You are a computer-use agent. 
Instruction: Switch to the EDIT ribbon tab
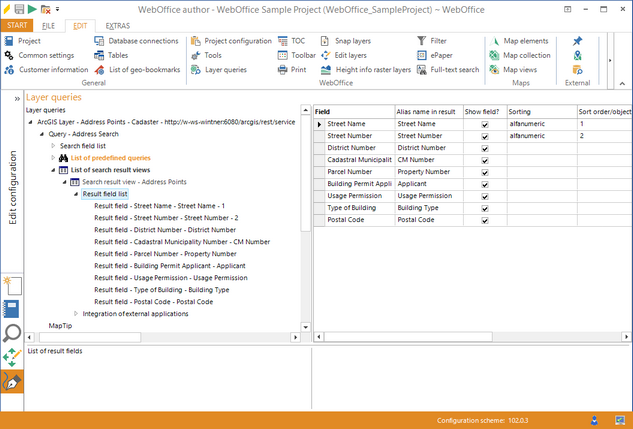point(80,26)
